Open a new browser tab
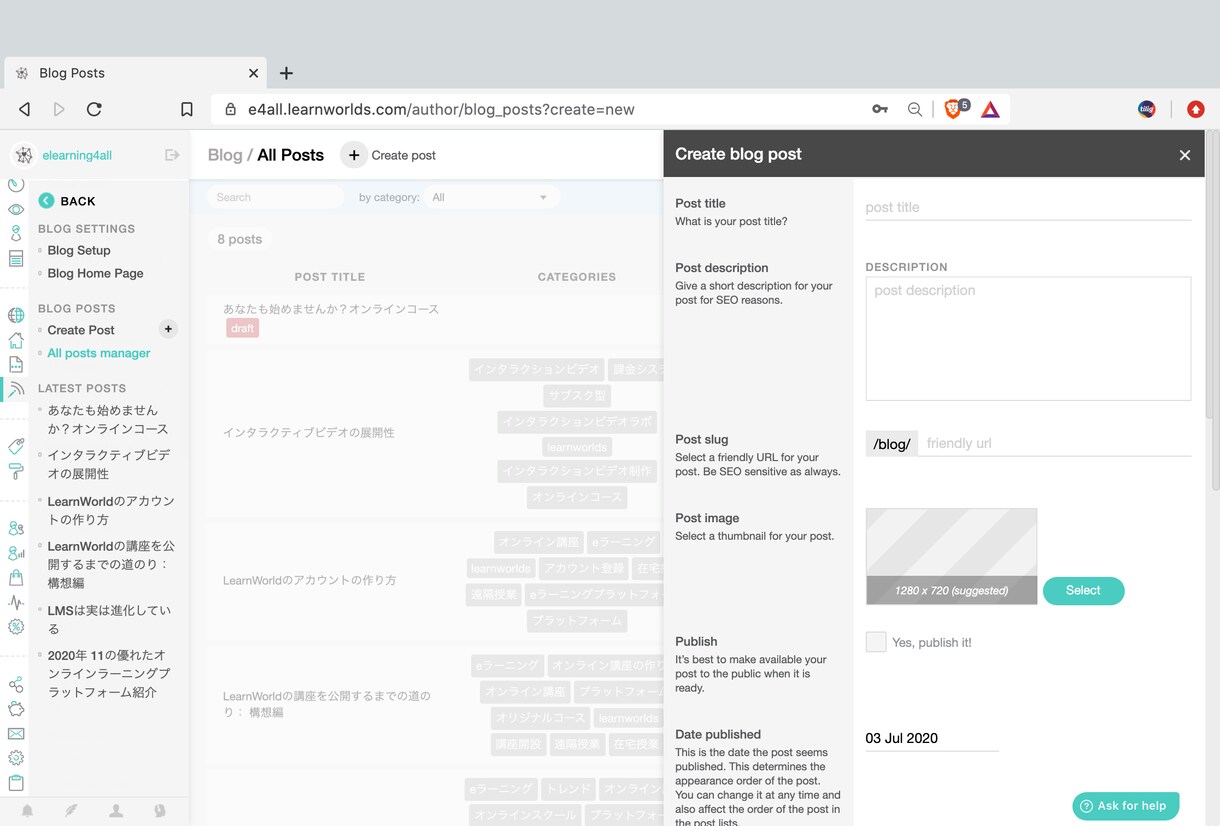The width and height of the screenshot is (1220, 826). pyautogui.click(x=286, y=73)
